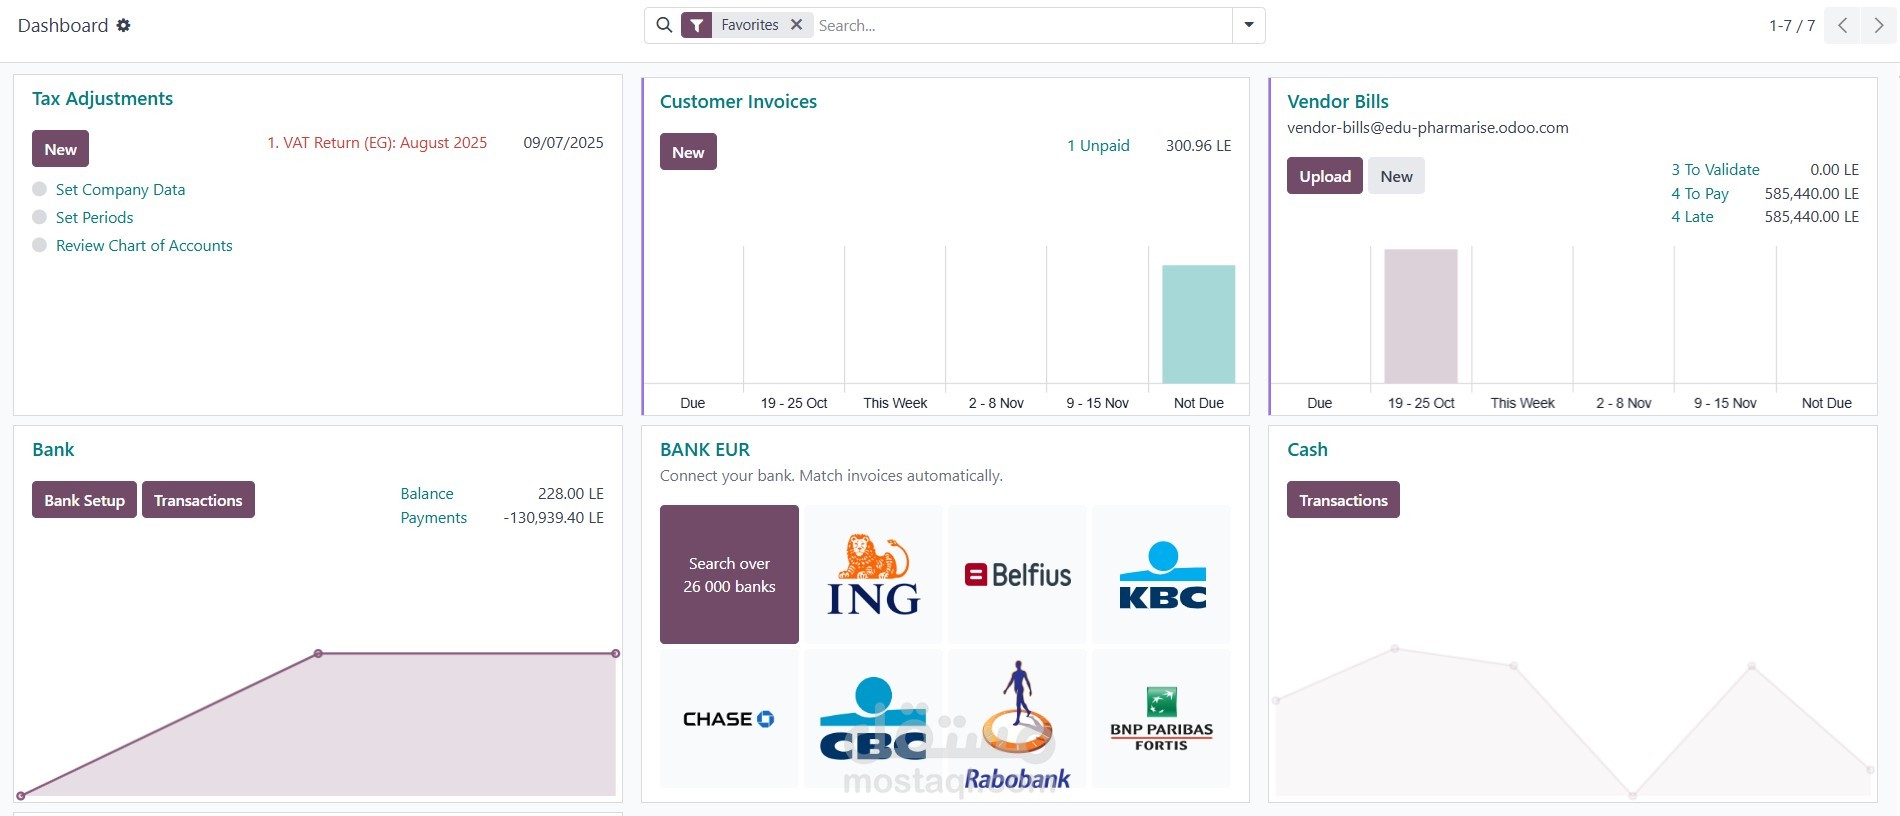Viewport: 1900px width, 816px height.
Task: Expand the search options dropdown arrow
Action: pyautogui.click(x=1249, y=25)
